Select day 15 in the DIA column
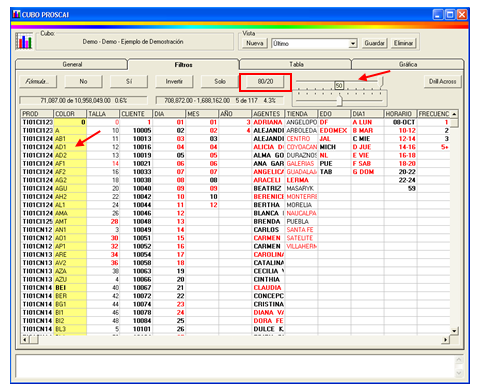 coord(169,238)
